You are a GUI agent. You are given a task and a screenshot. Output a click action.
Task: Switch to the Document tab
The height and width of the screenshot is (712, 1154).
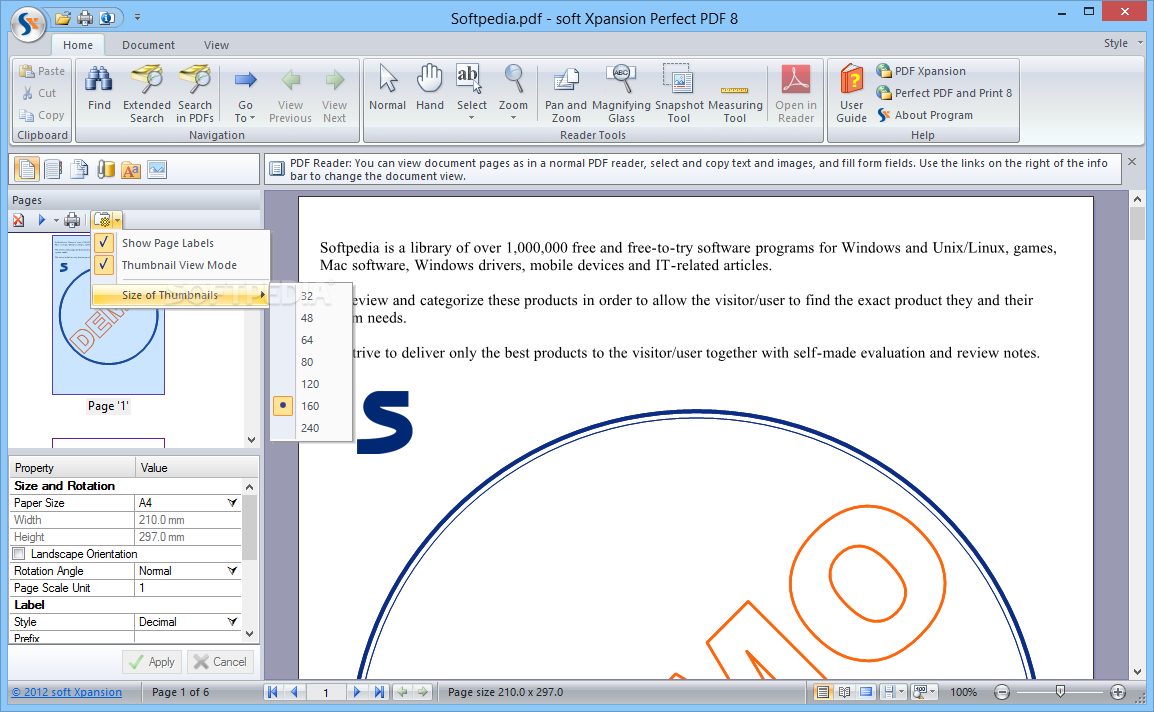[148, 45]
